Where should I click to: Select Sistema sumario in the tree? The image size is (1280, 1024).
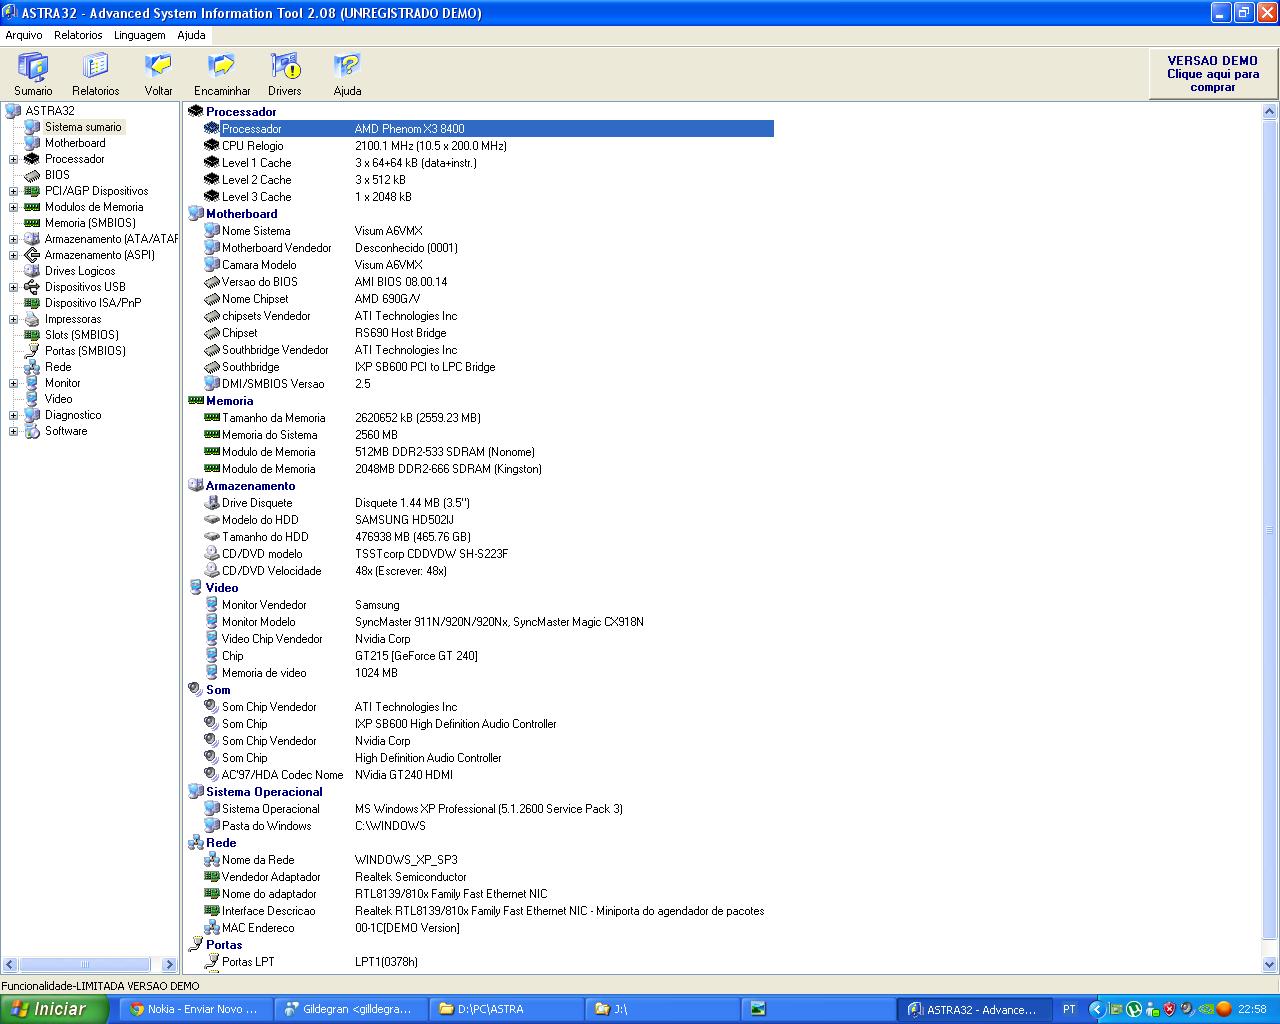tap(83, 127)
